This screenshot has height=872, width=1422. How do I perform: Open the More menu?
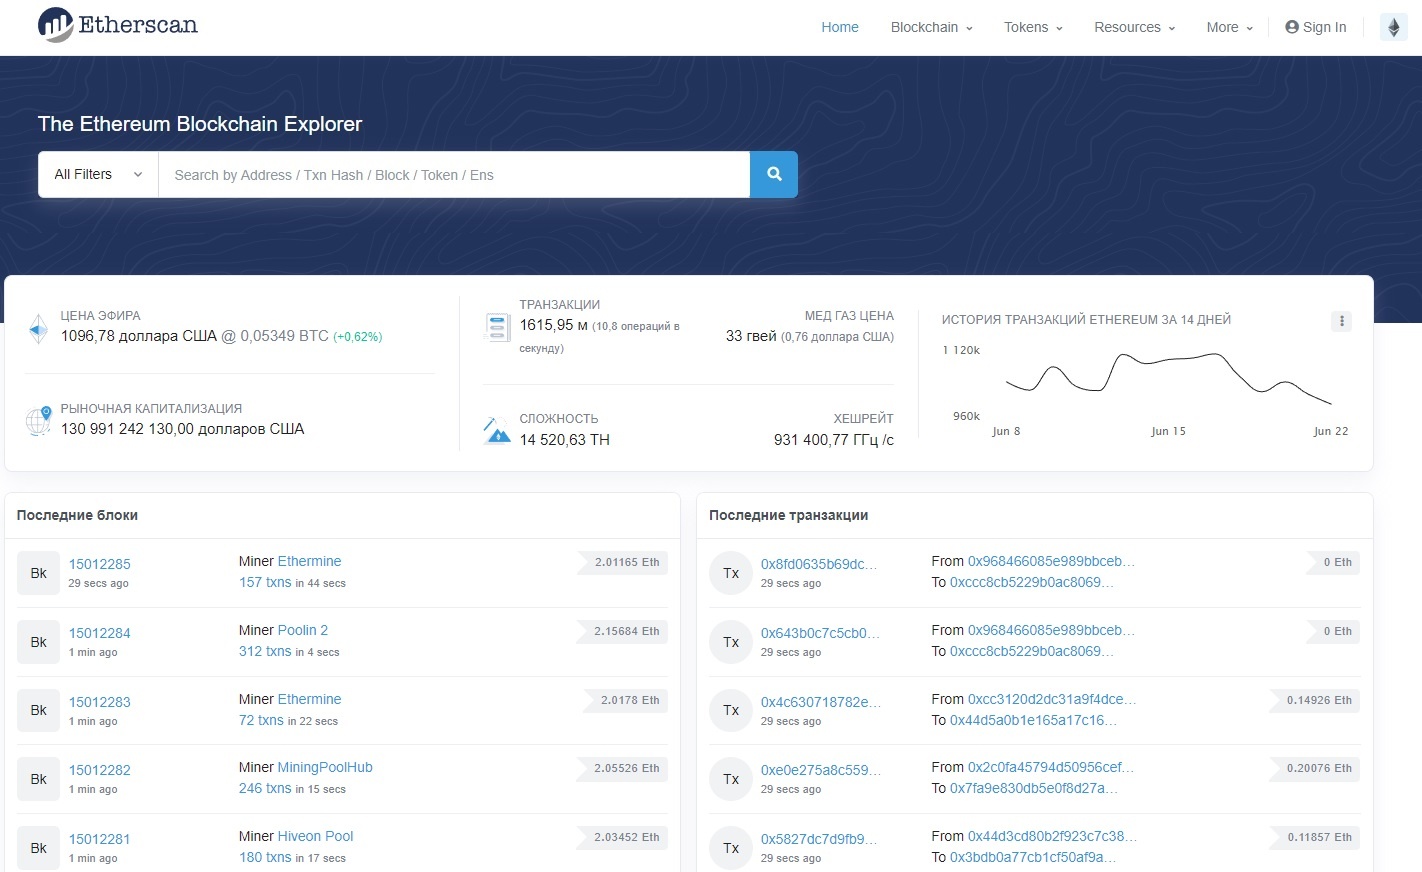tap(1229, 27)
